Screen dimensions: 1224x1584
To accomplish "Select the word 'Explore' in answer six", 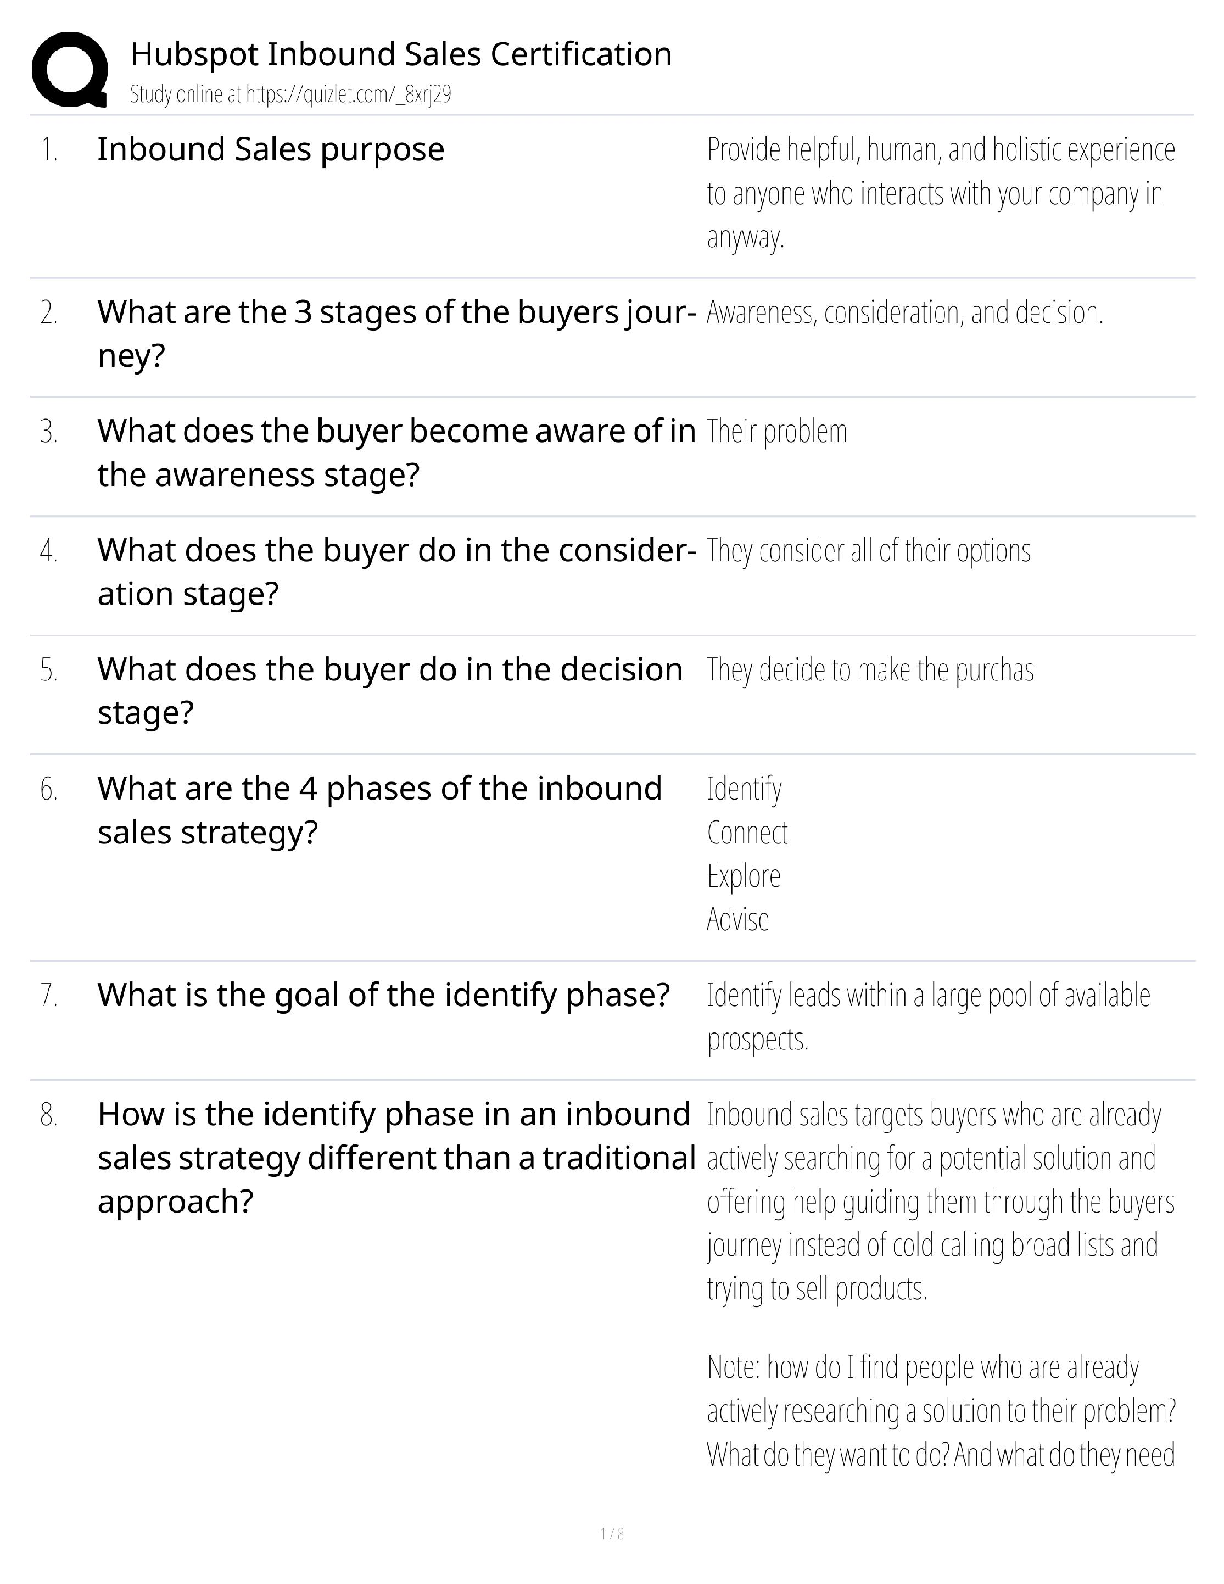I will pyautogui.click(x=743, y=876).
